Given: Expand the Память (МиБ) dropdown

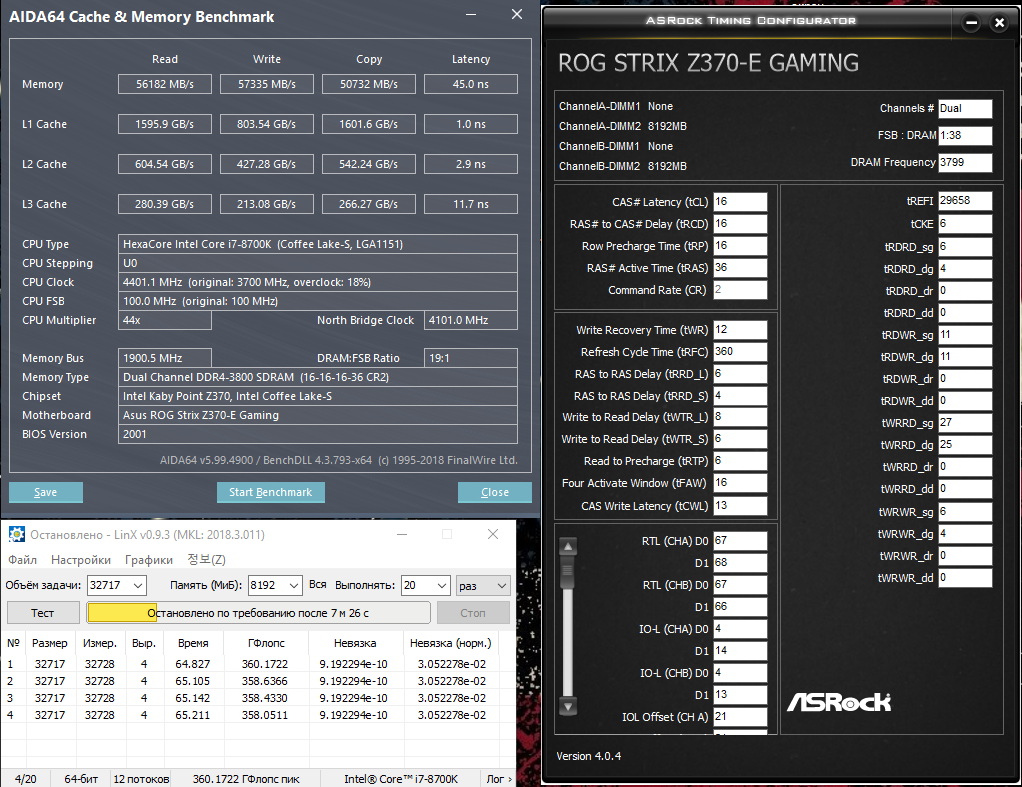Looking at the screenshot, I should tap(294, 586).
